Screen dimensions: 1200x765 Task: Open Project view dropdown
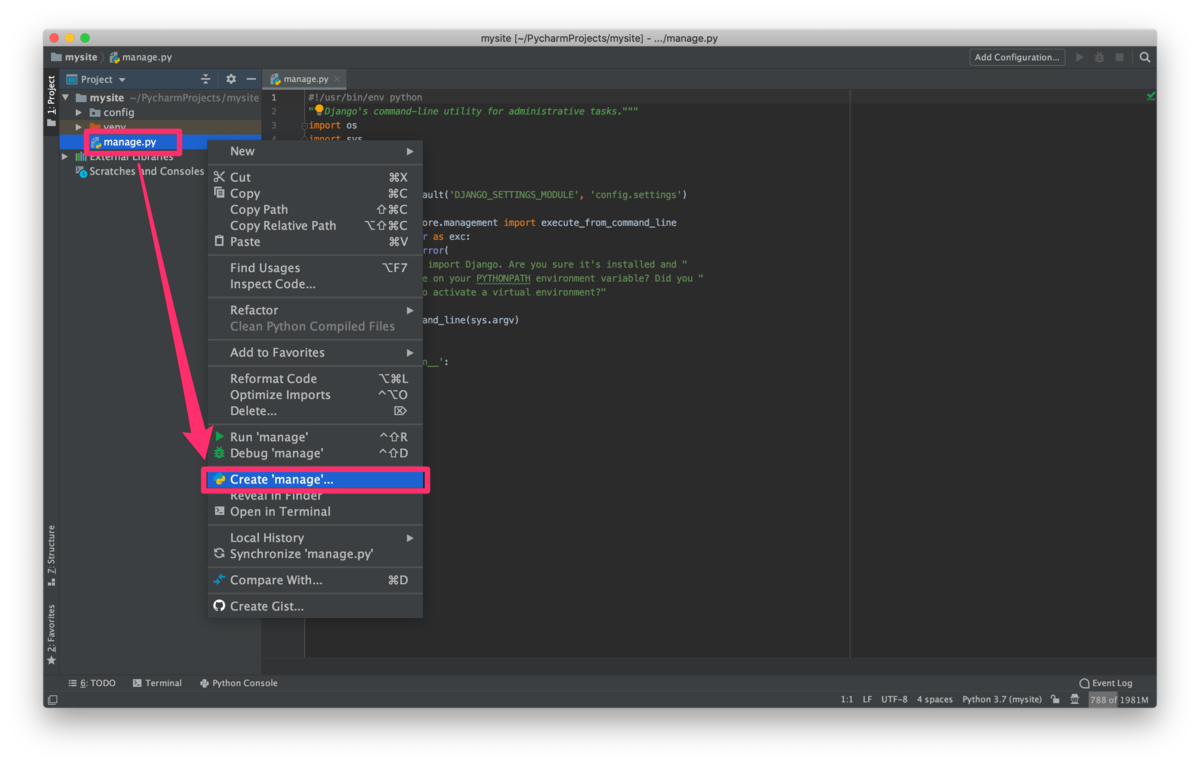(96, 79)
